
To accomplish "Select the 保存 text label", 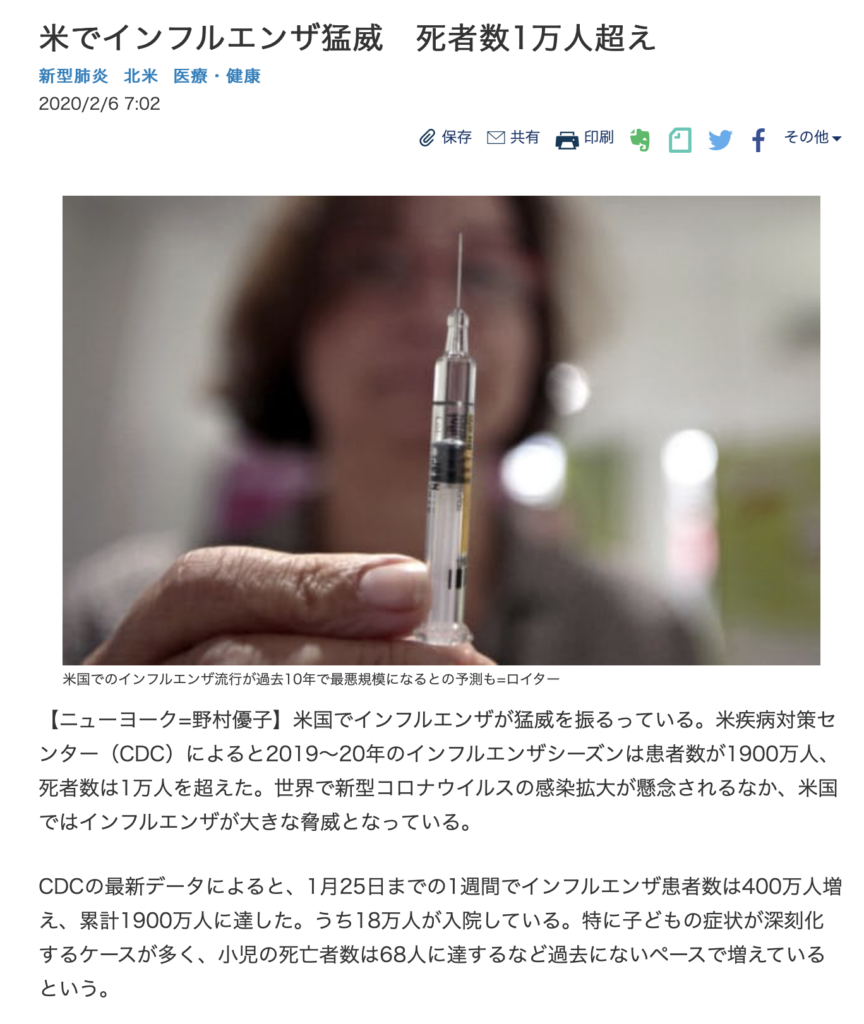I will pos(456,137).
